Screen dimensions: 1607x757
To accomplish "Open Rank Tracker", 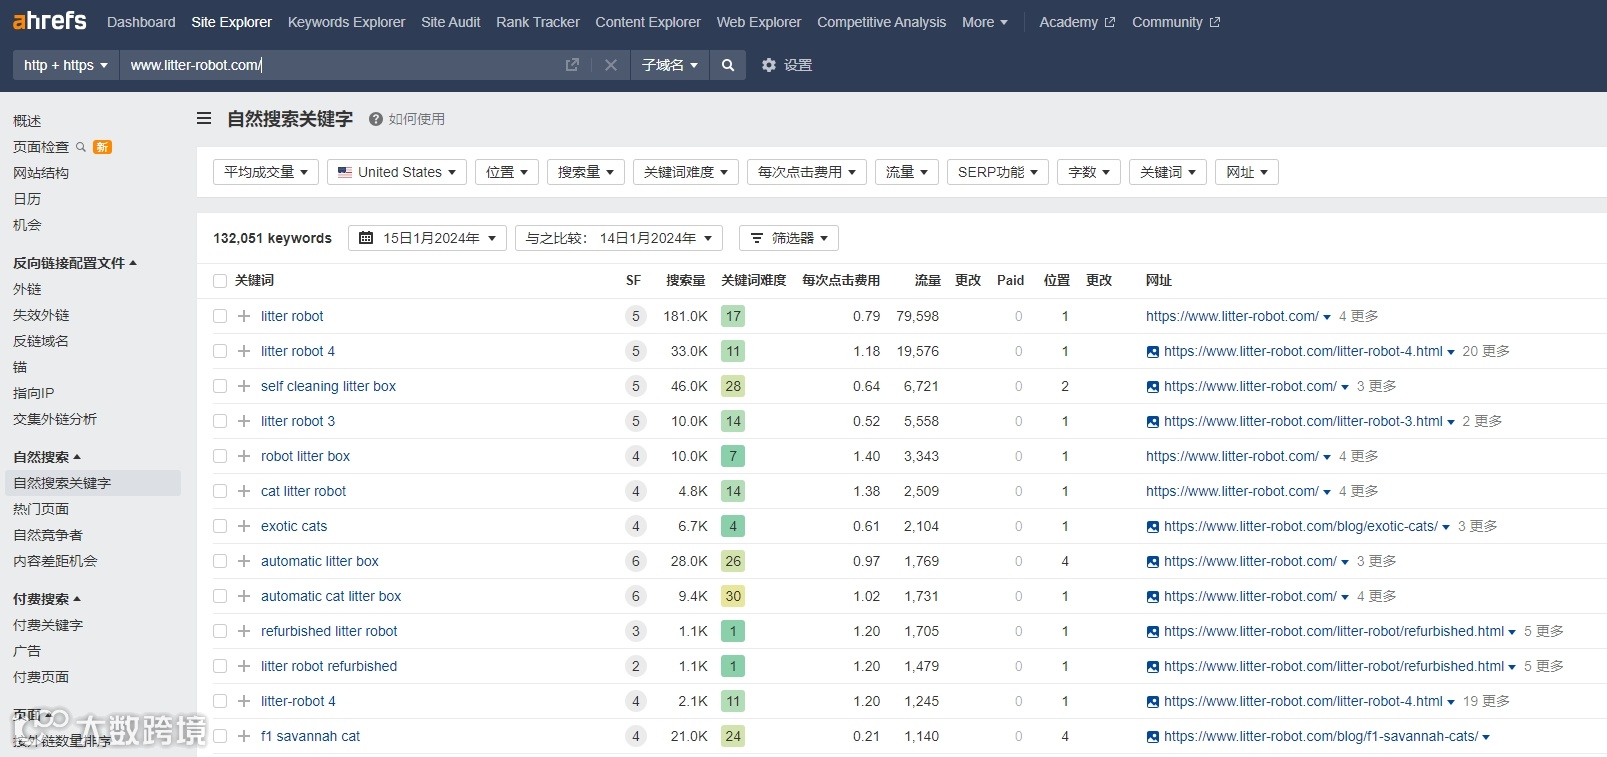I will [538, 22].
